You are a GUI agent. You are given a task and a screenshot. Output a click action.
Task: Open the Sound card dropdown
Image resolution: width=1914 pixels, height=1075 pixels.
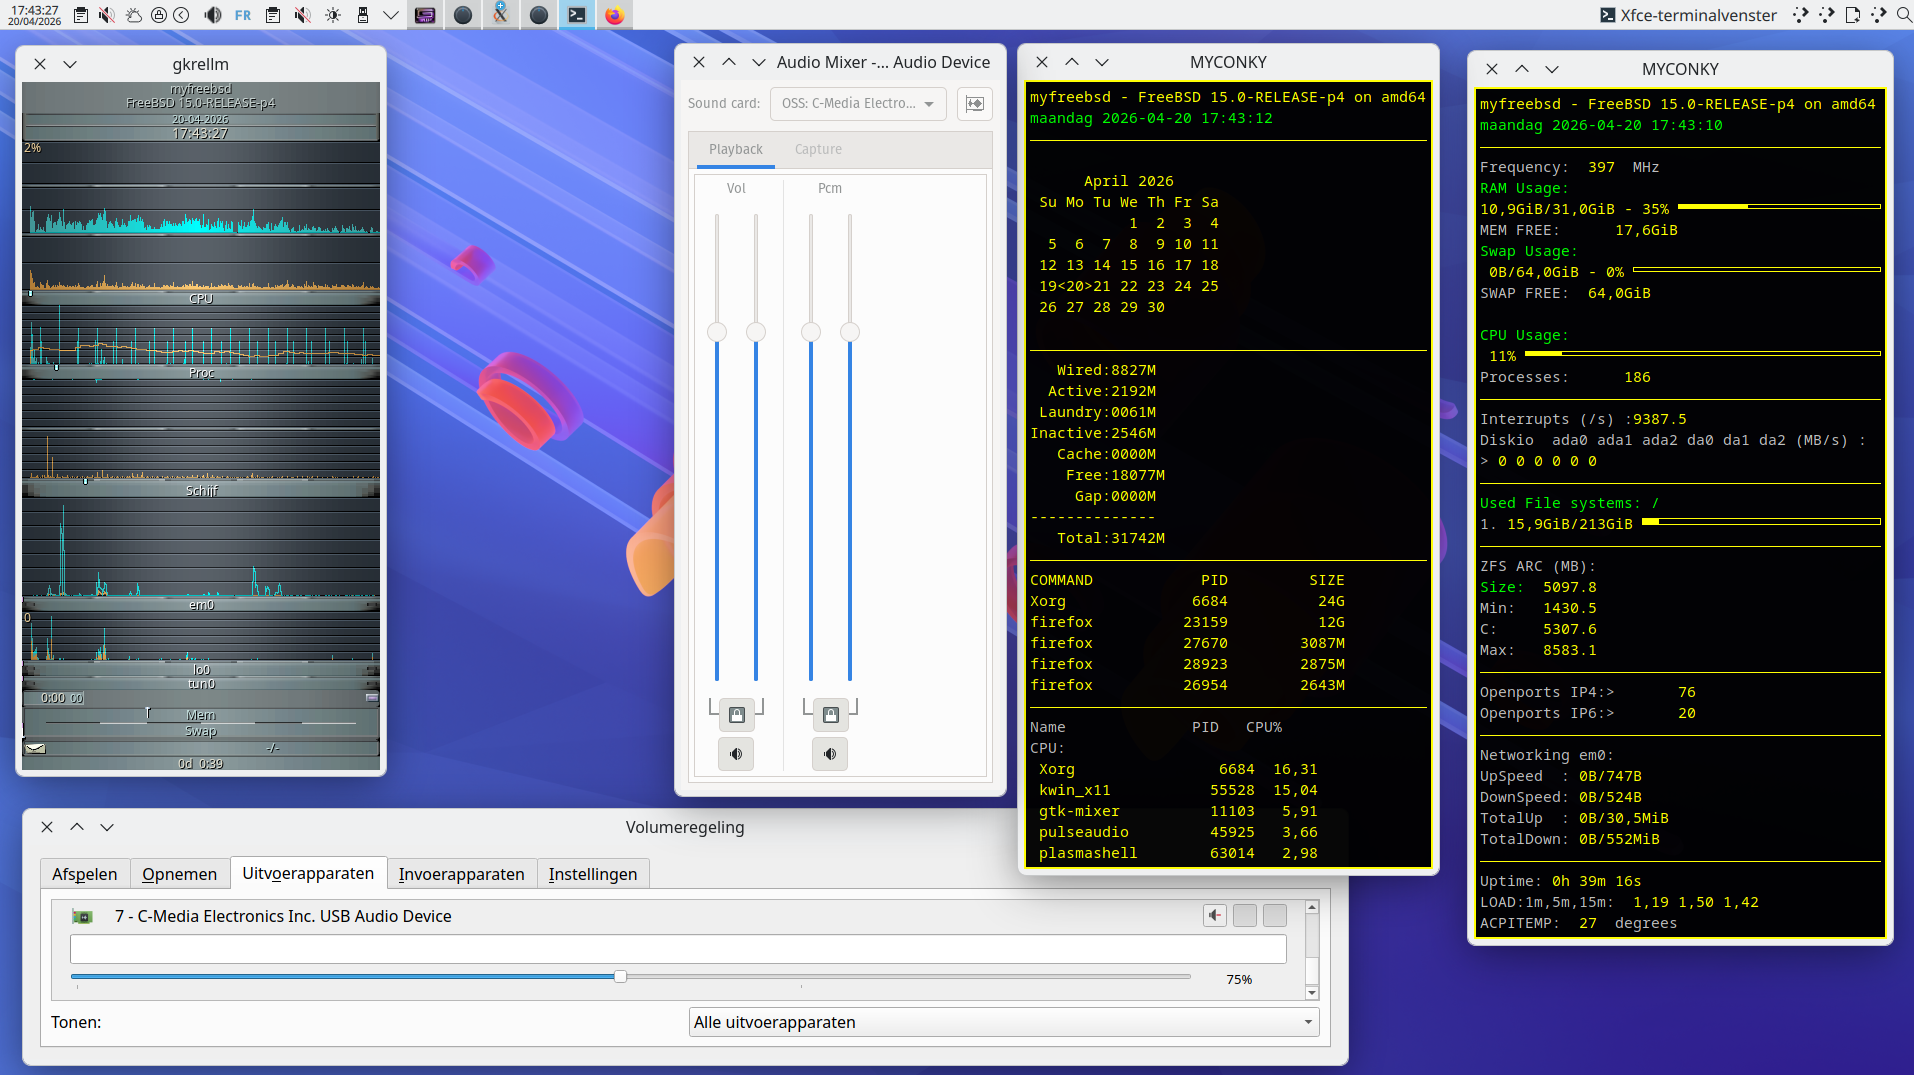857,104
